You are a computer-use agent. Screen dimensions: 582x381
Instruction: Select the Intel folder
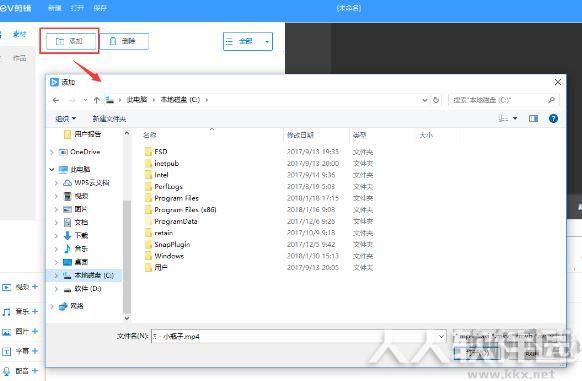click(x=161, y=175)
